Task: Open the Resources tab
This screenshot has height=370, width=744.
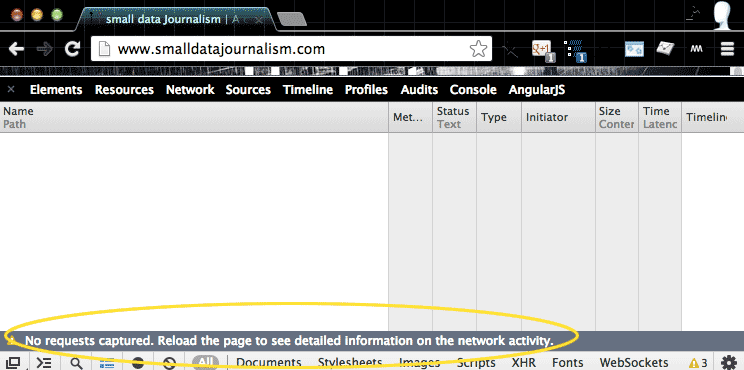Action: coord(124,90)
